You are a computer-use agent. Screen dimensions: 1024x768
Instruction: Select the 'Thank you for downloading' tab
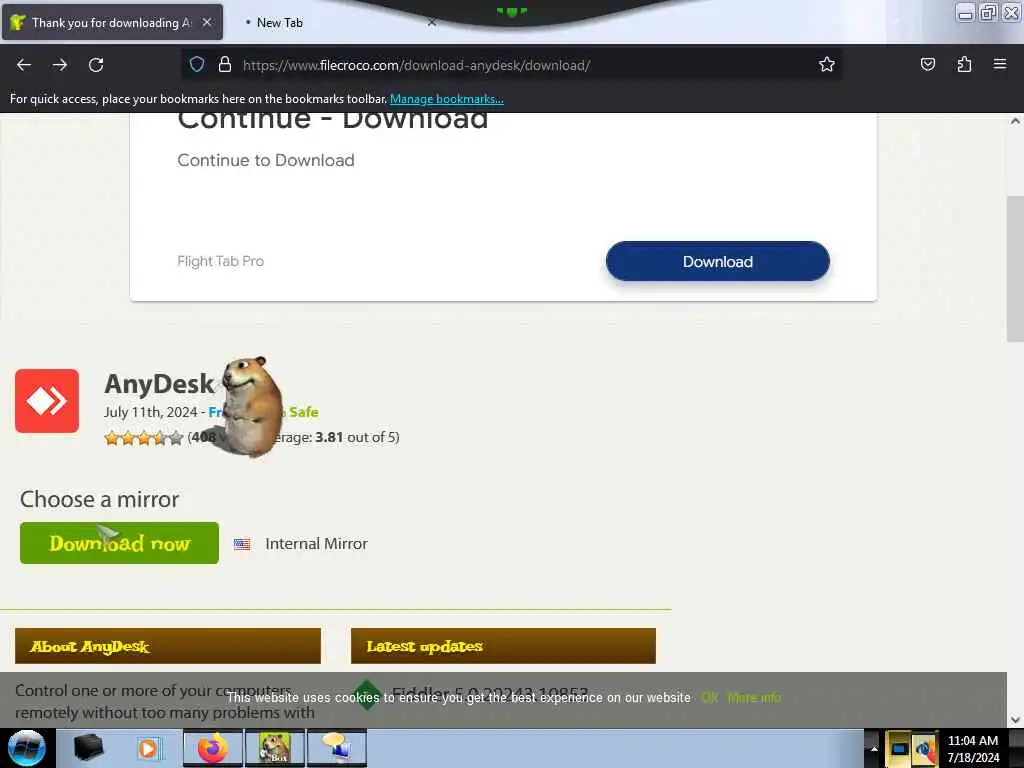click(112, 22)
